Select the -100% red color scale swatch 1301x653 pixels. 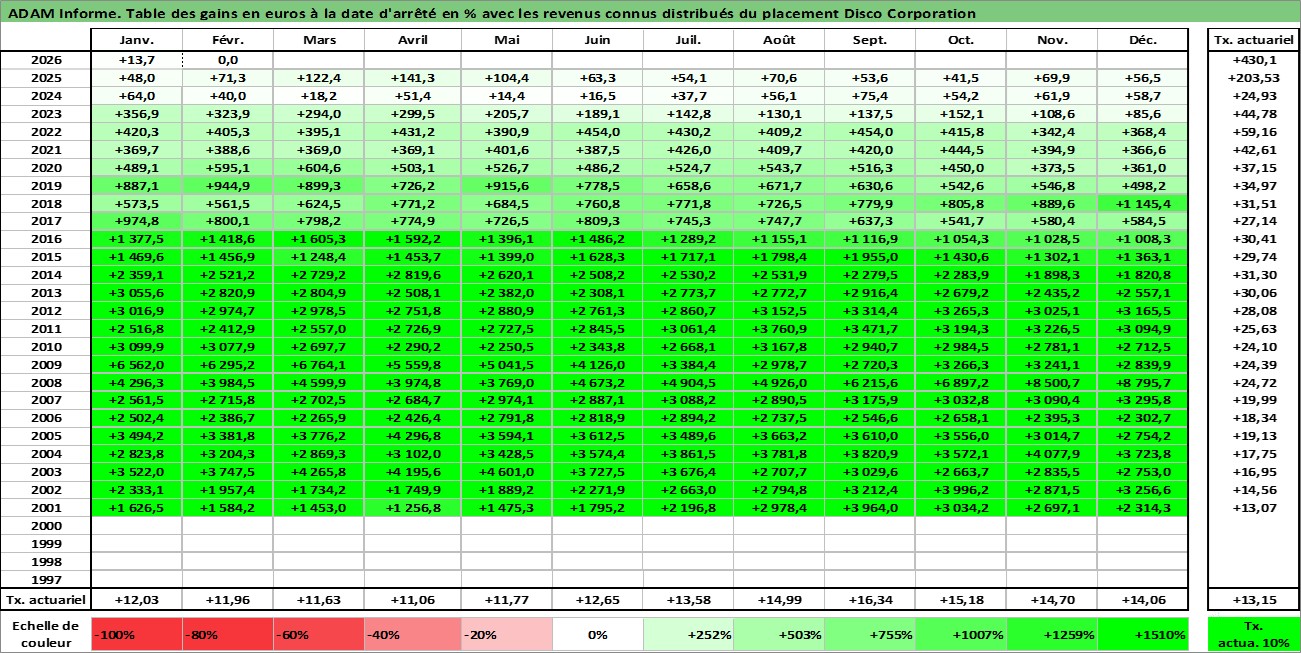(136, 634)
